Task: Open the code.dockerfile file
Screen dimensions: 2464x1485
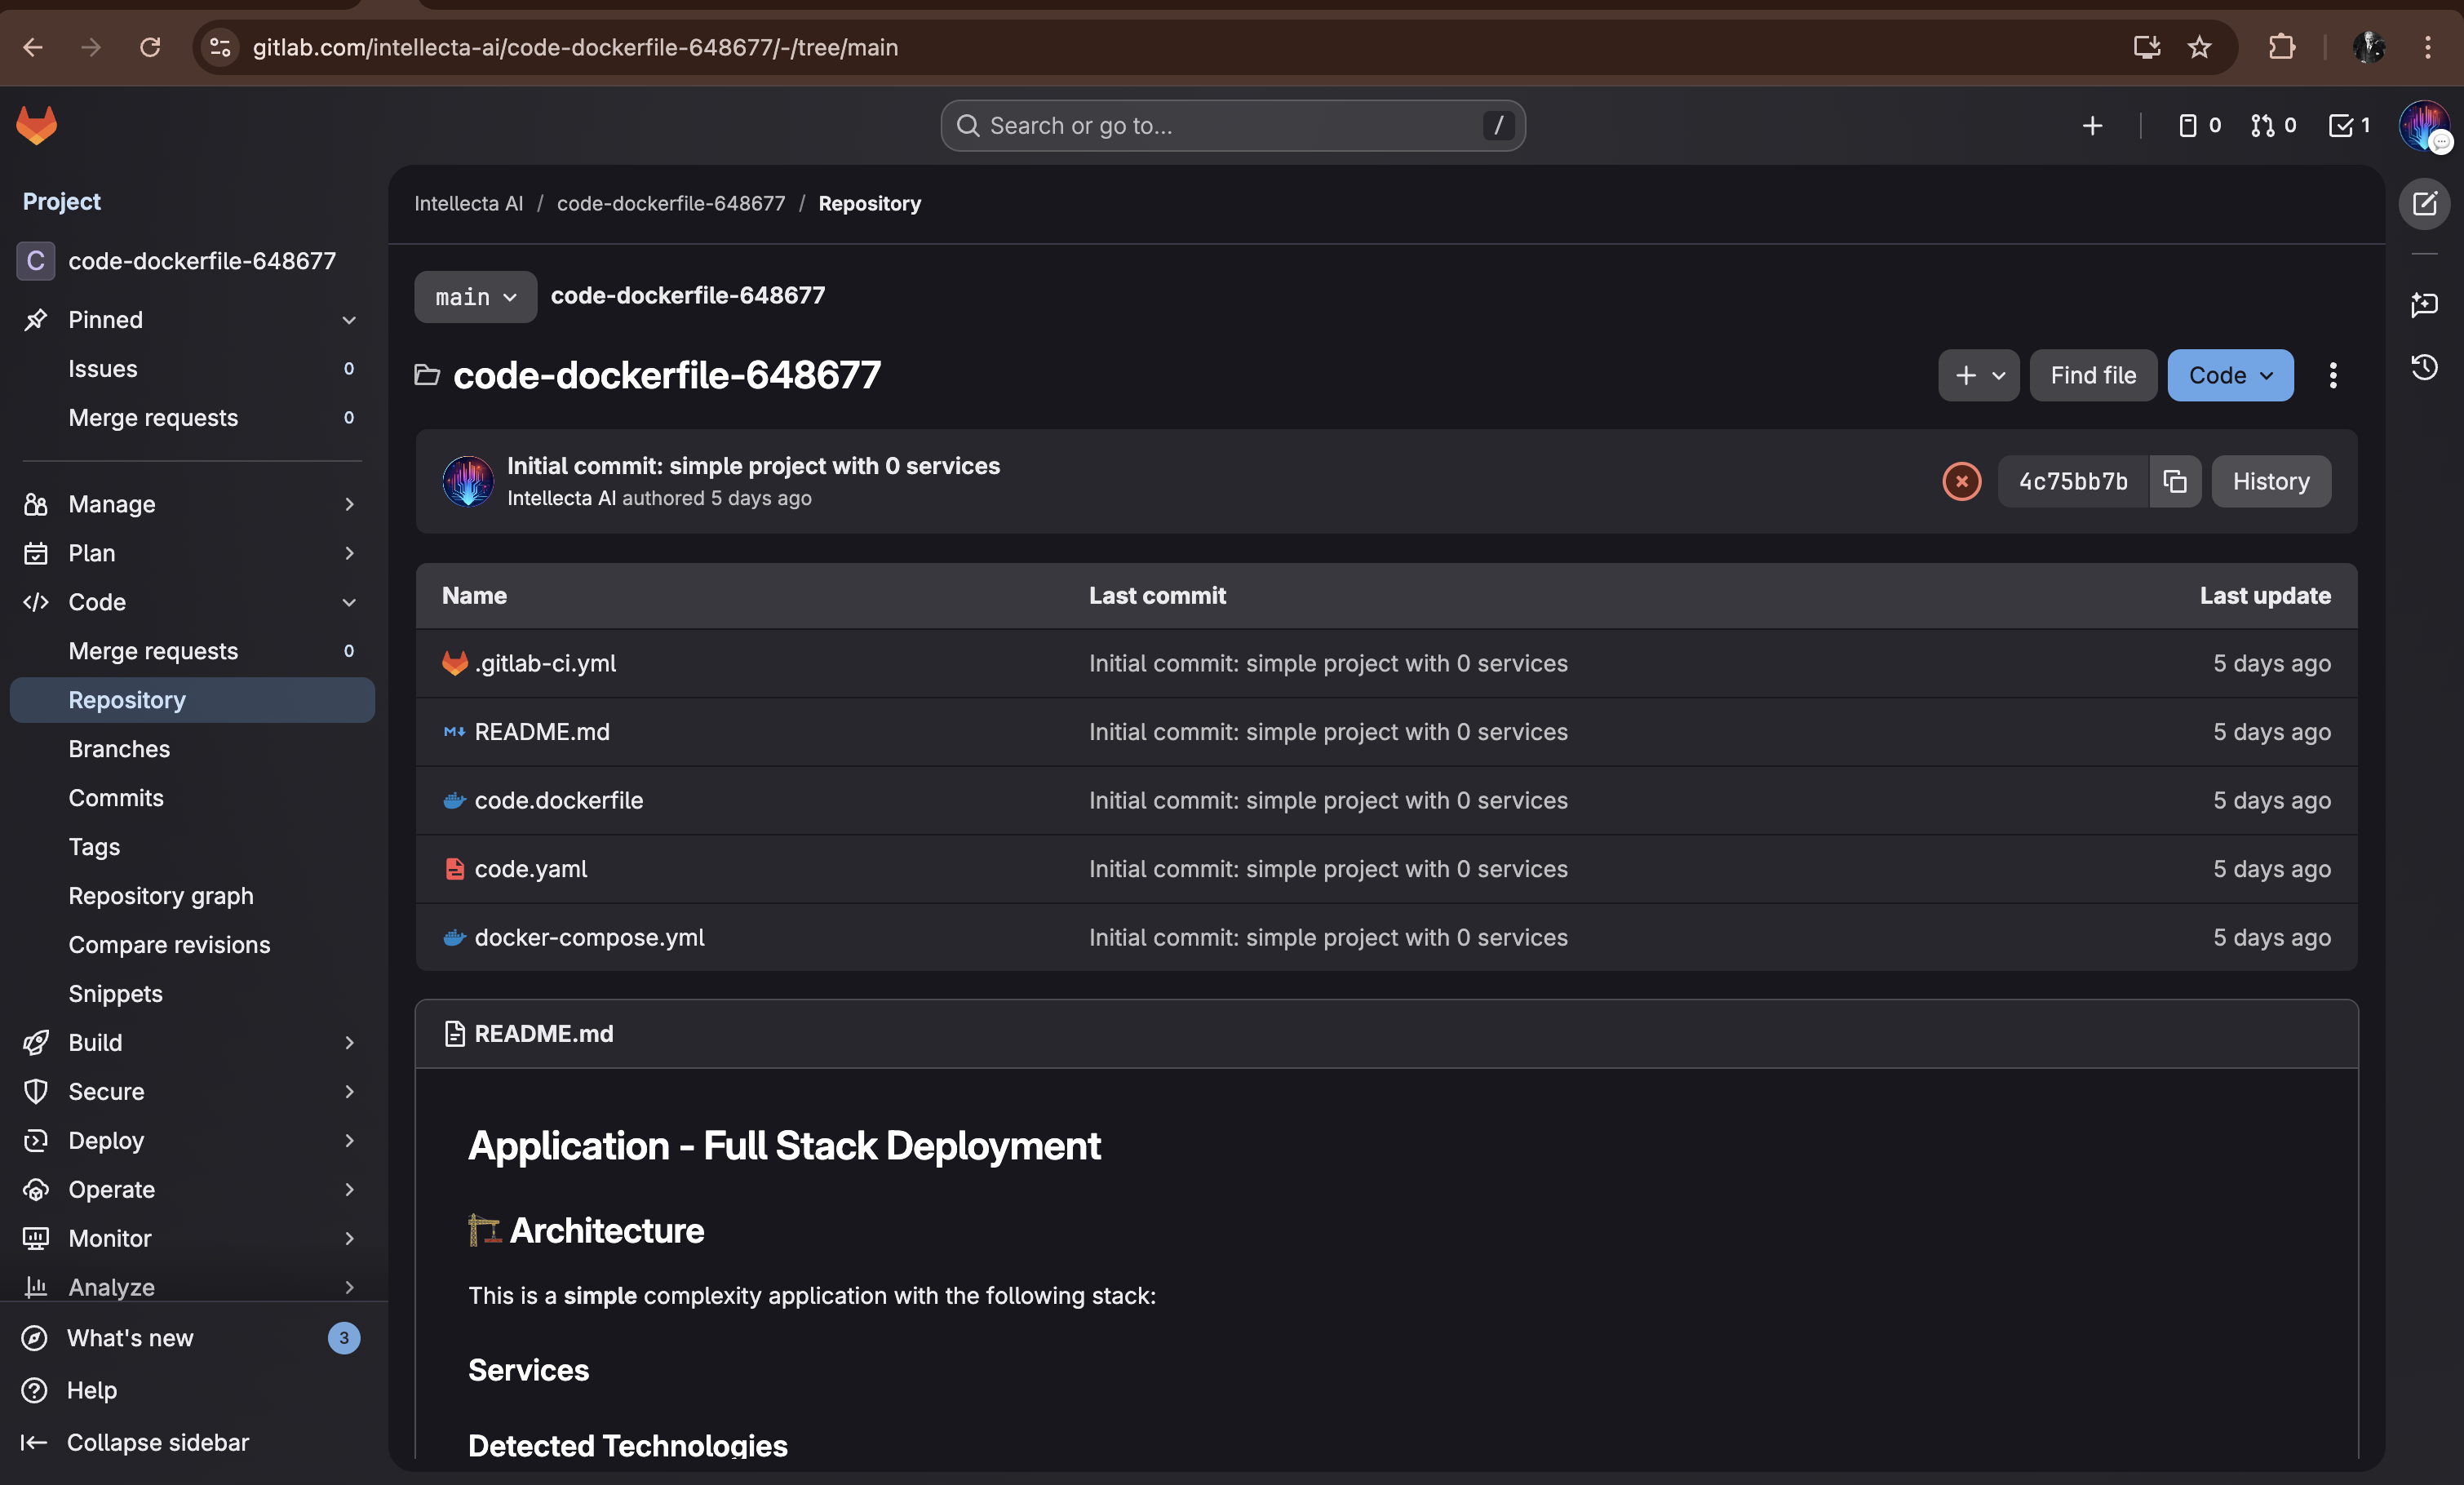Action: click(x=559, y=800)
